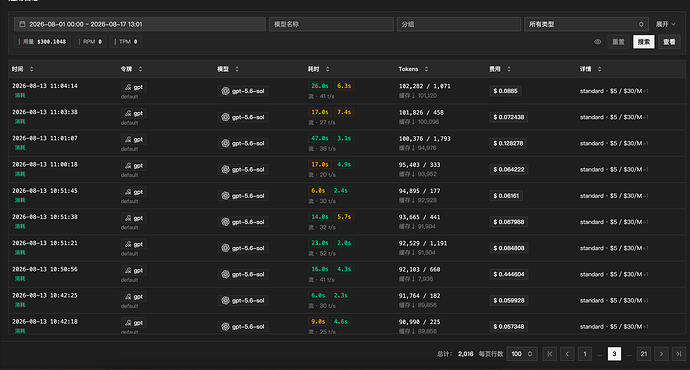Screen dimensions: 690x370
Task: Jump to the last page of results
Action: pos(679,354)
